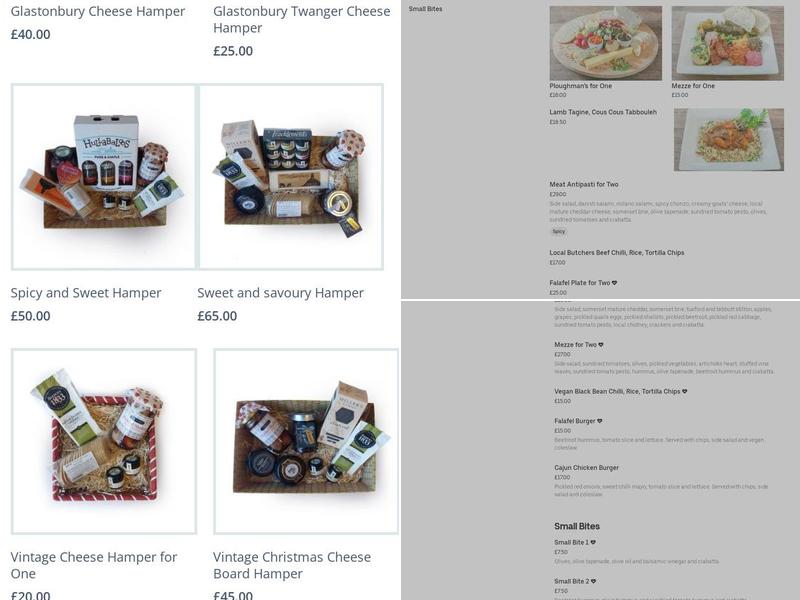Open the Spicy and Sweet Hamper image

(x=104, y=177)
